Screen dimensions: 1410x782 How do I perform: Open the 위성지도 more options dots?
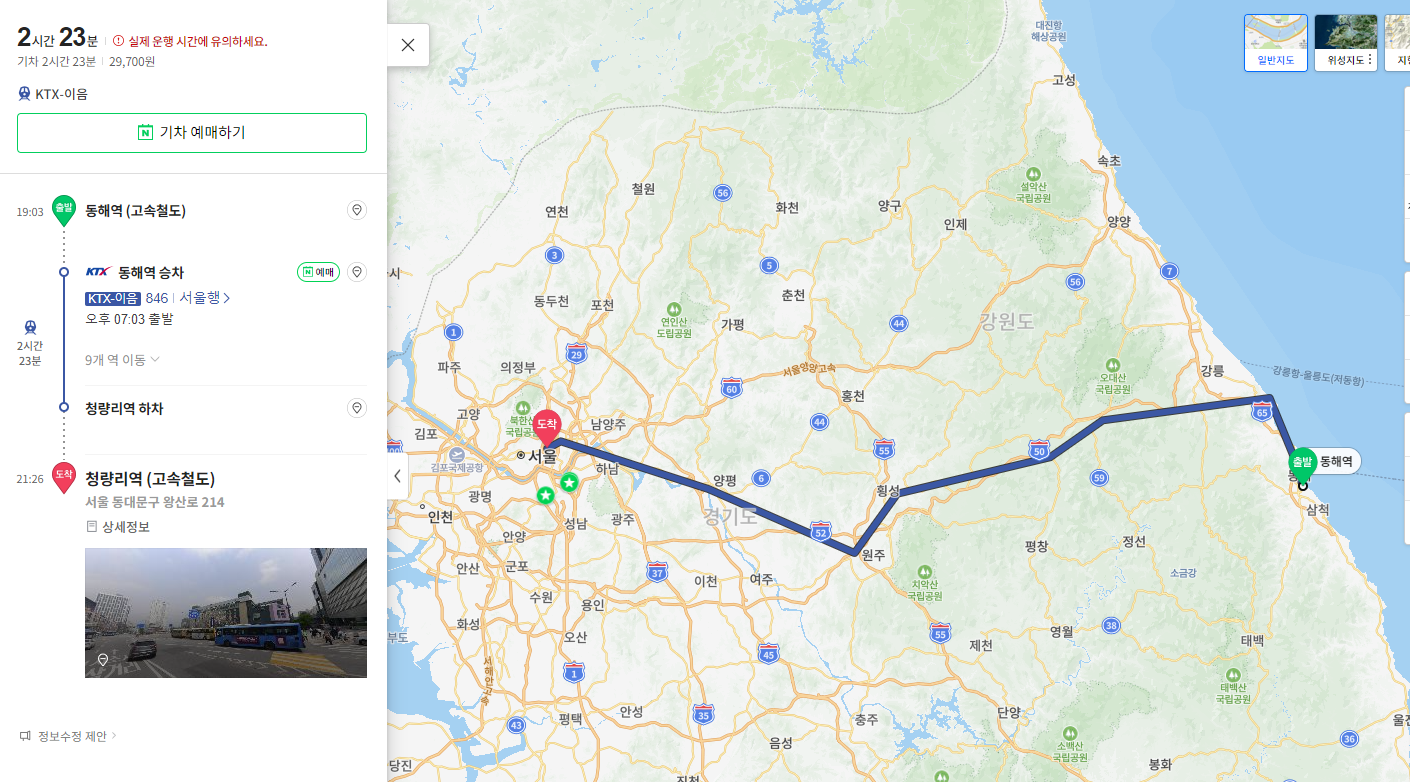click(x=1370, y=61)
